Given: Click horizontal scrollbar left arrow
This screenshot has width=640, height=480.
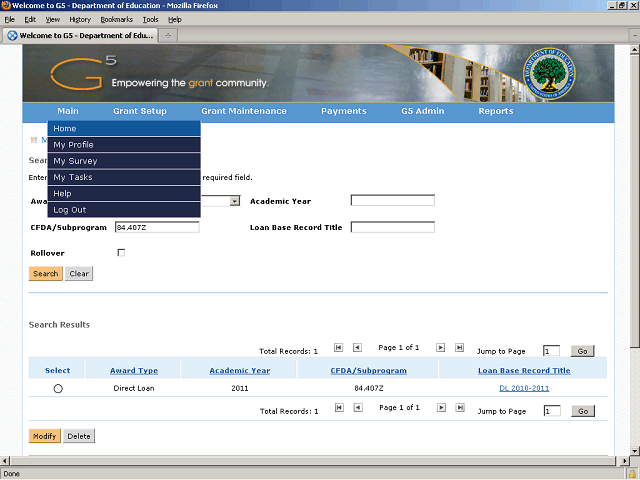Looking at the screenshot, I should [5, 461].
